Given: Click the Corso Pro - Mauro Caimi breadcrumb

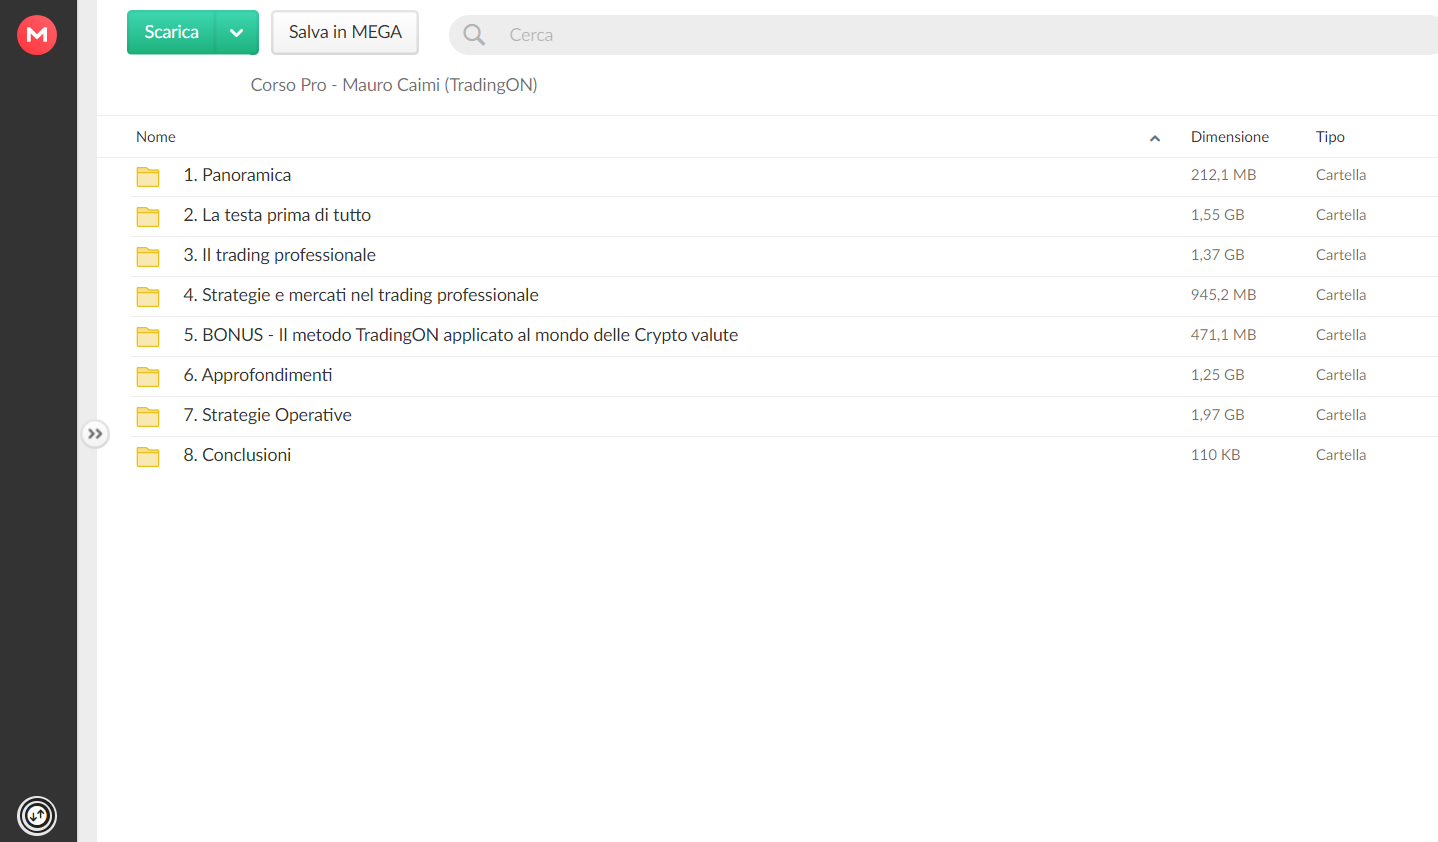Looking at the screenshot, I should point(394,85).
